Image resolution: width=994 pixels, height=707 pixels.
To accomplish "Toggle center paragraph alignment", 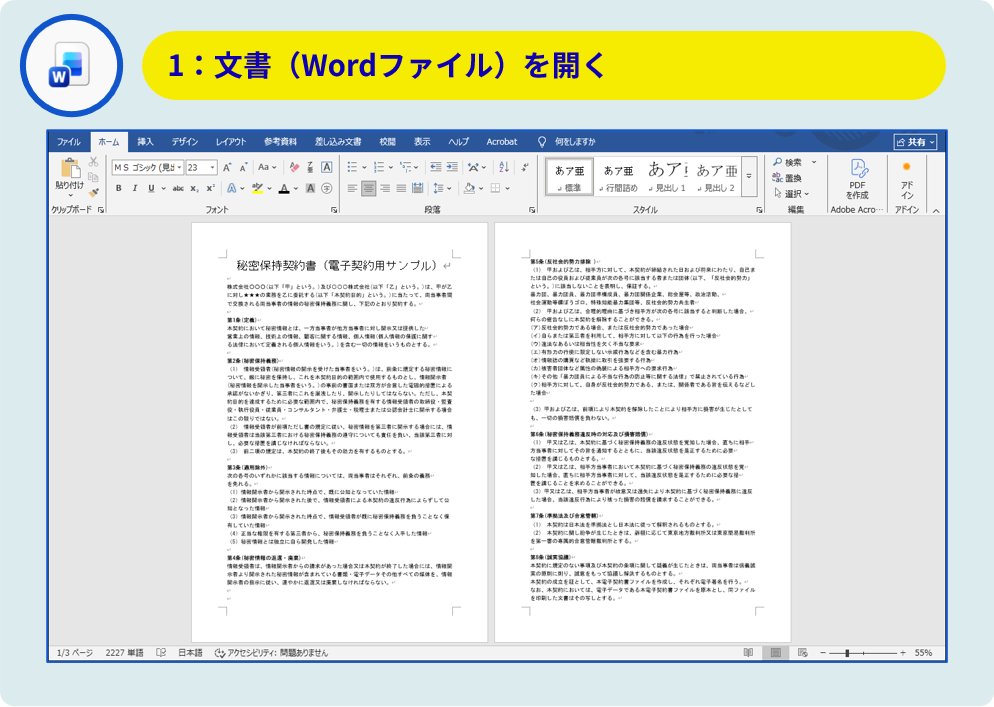I will 369,188.
